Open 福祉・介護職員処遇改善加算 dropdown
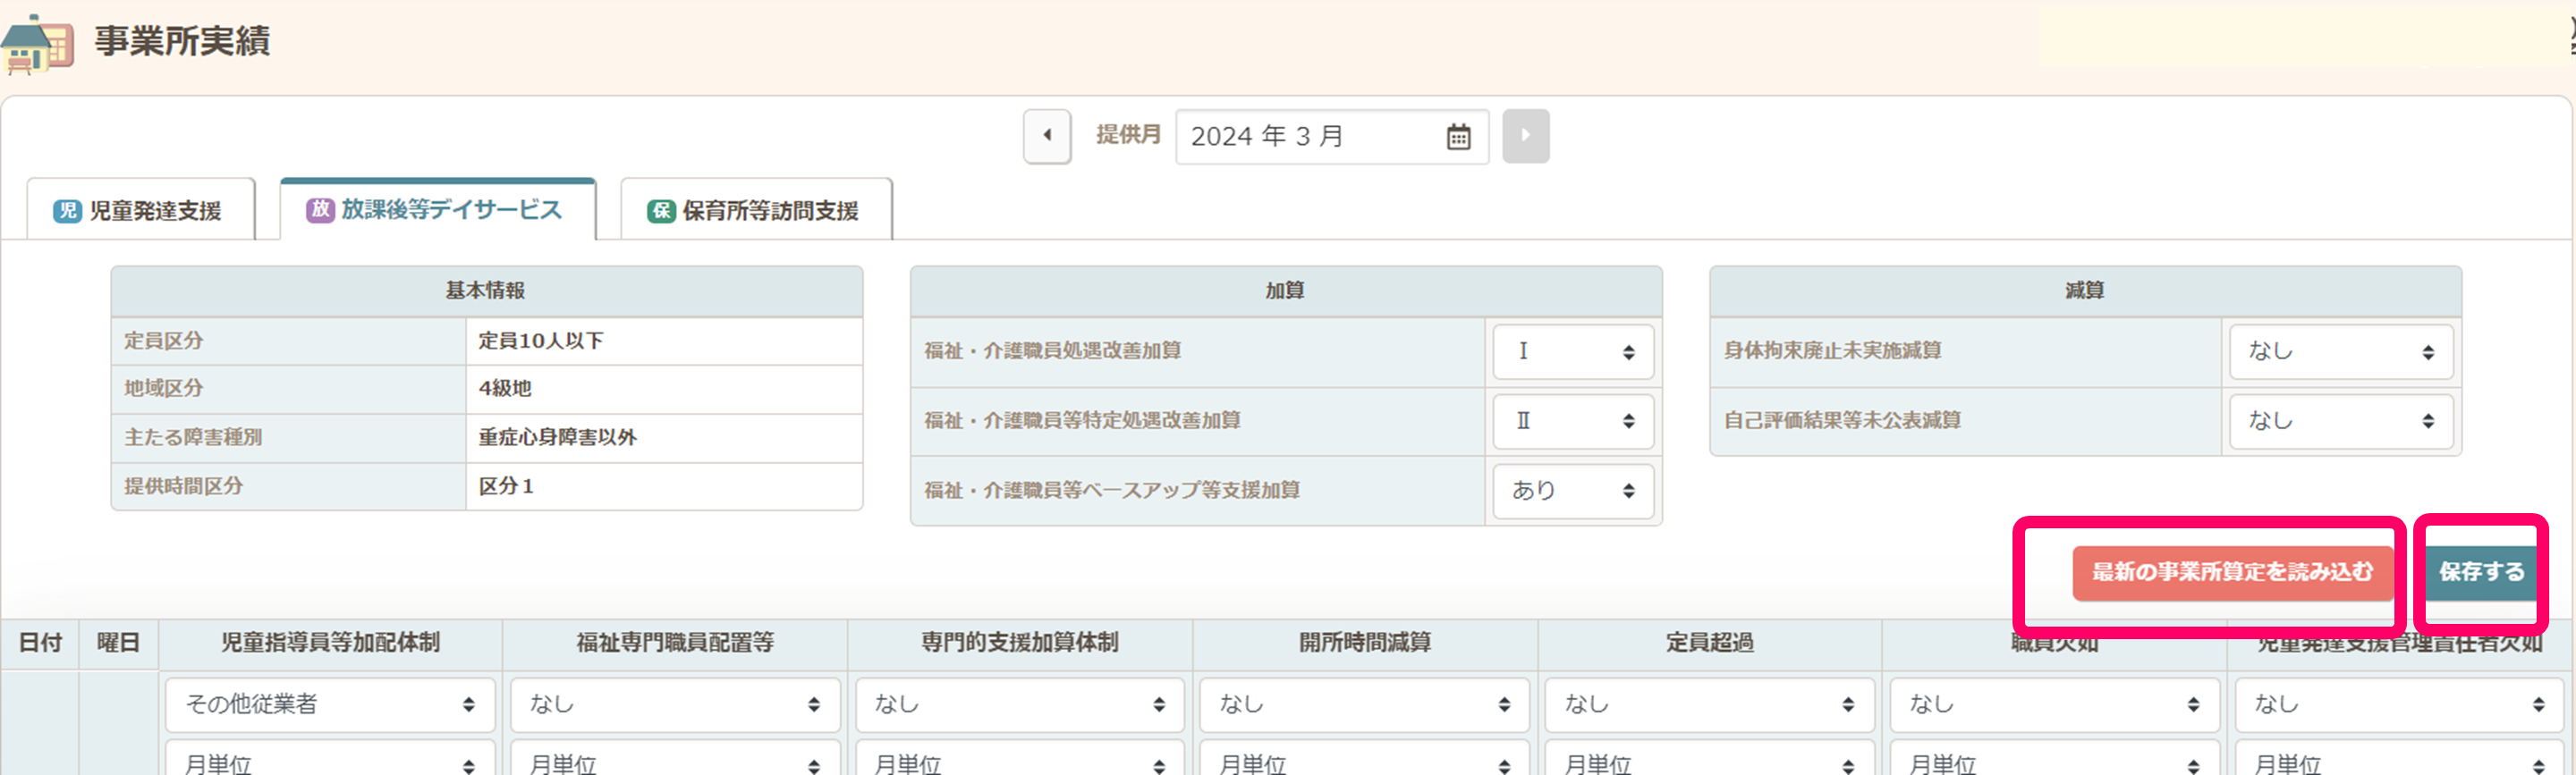 [1572, 352]
